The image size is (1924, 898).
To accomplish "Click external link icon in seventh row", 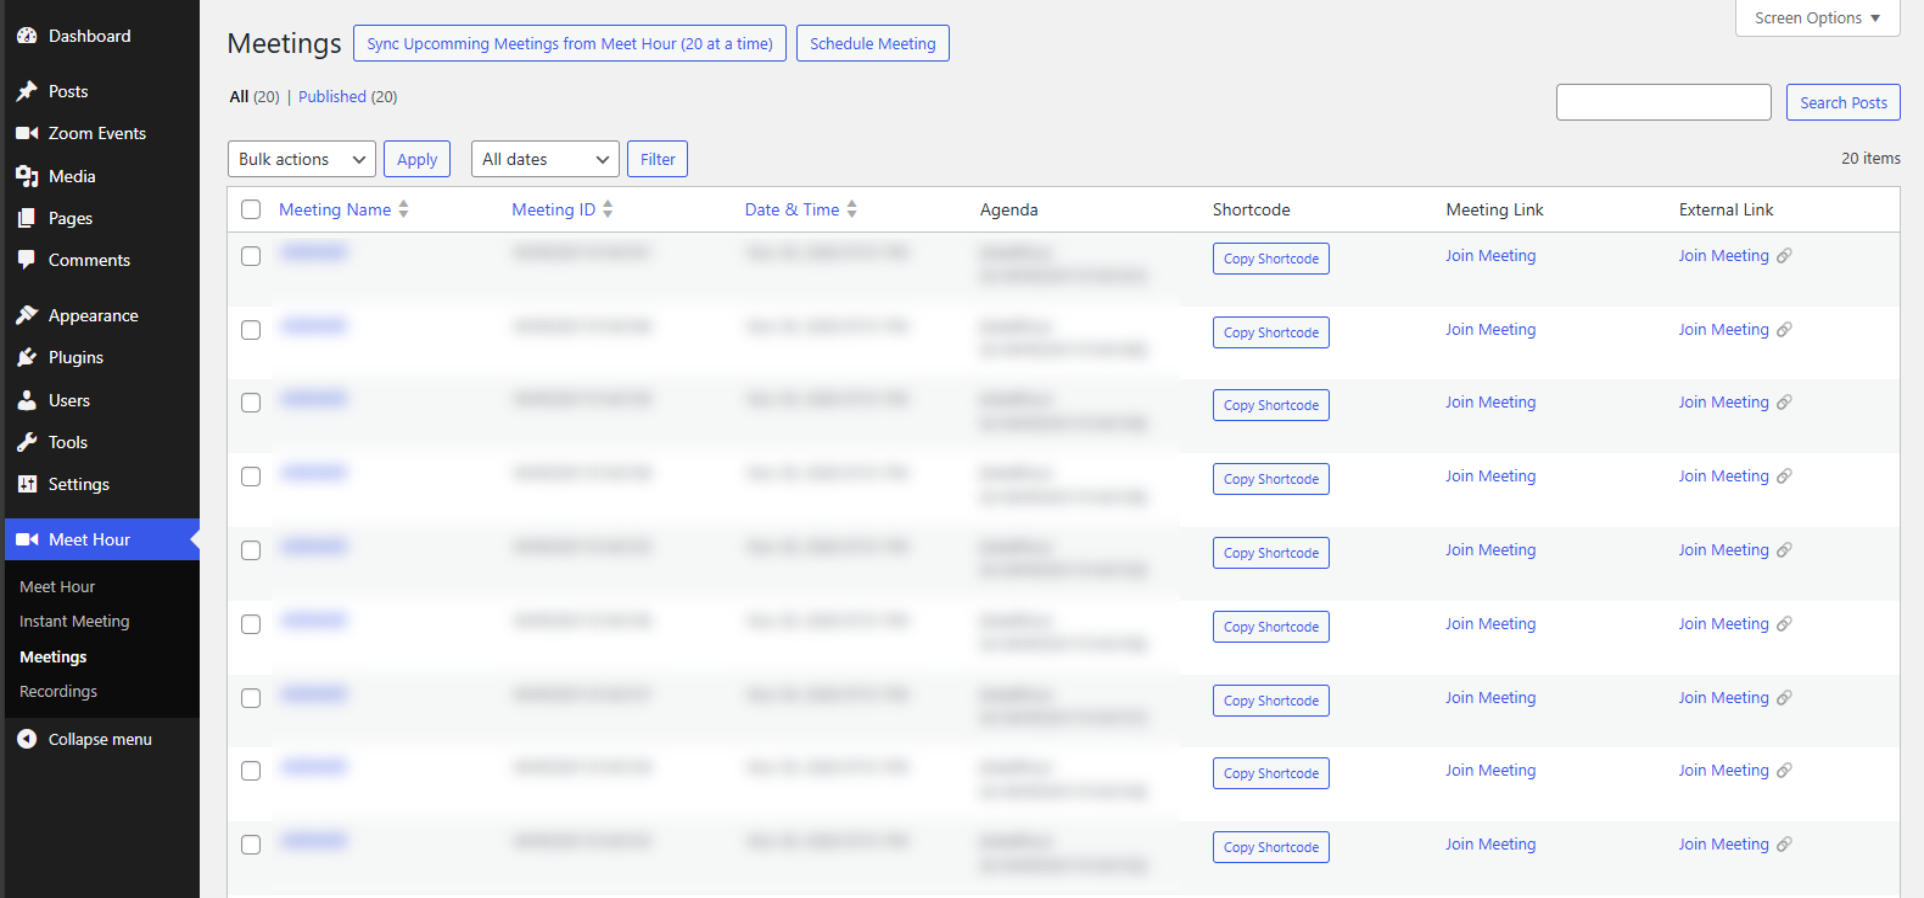I will [1784, 698].
